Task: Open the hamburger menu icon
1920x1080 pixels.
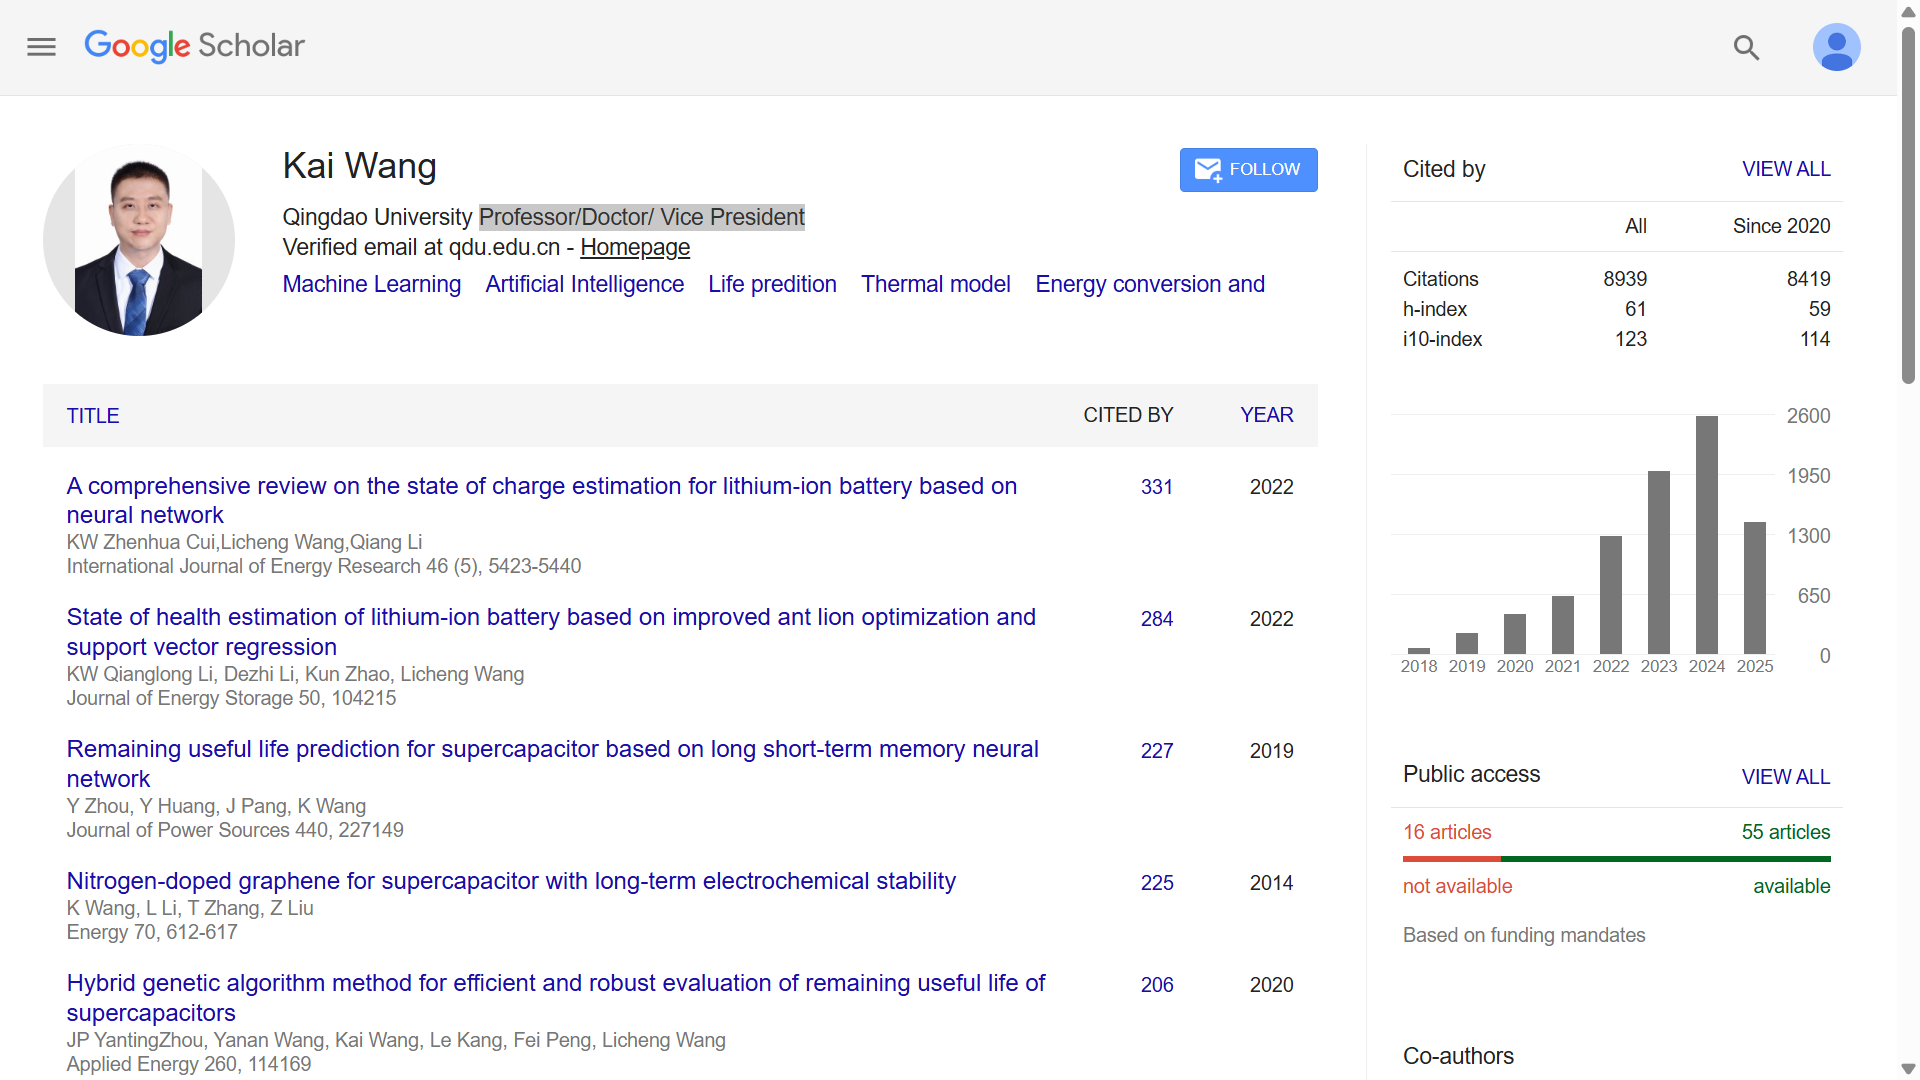Action: point(41,47)
